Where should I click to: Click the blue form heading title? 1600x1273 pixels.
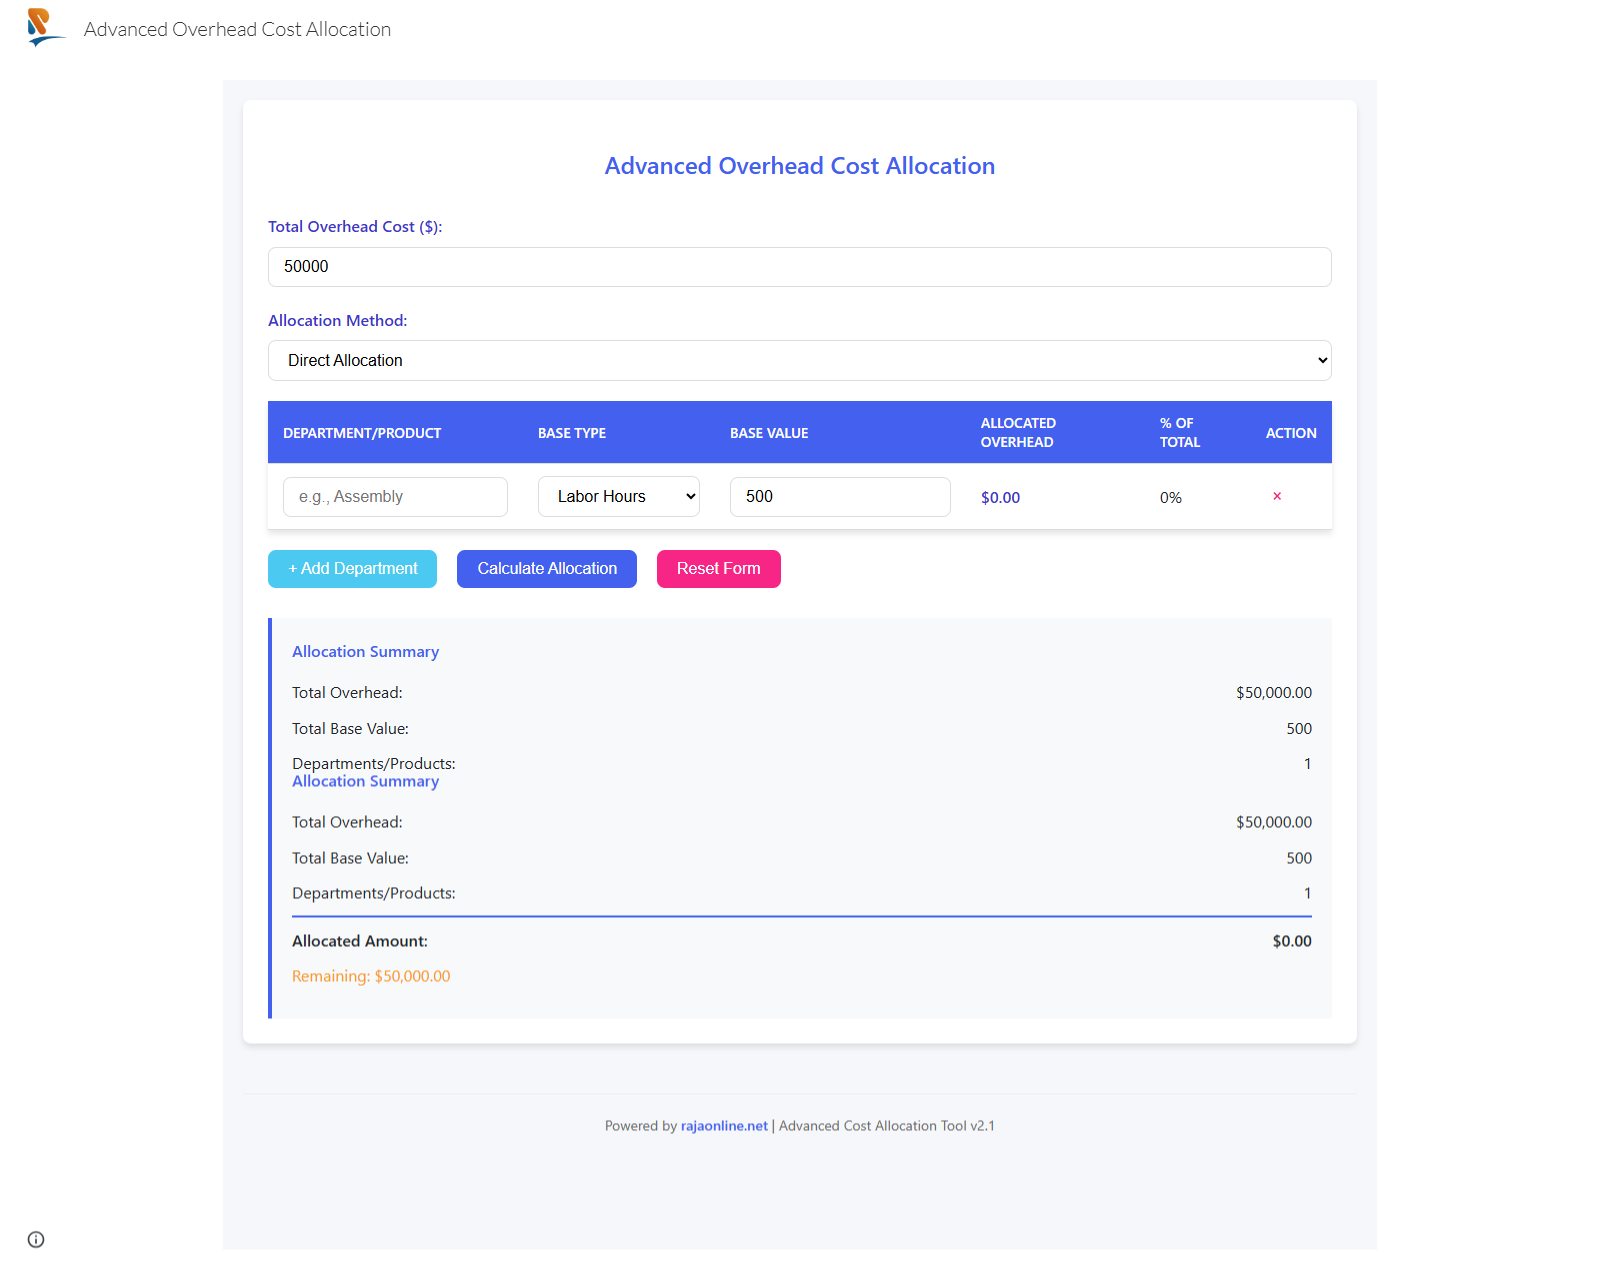point(800,166)
